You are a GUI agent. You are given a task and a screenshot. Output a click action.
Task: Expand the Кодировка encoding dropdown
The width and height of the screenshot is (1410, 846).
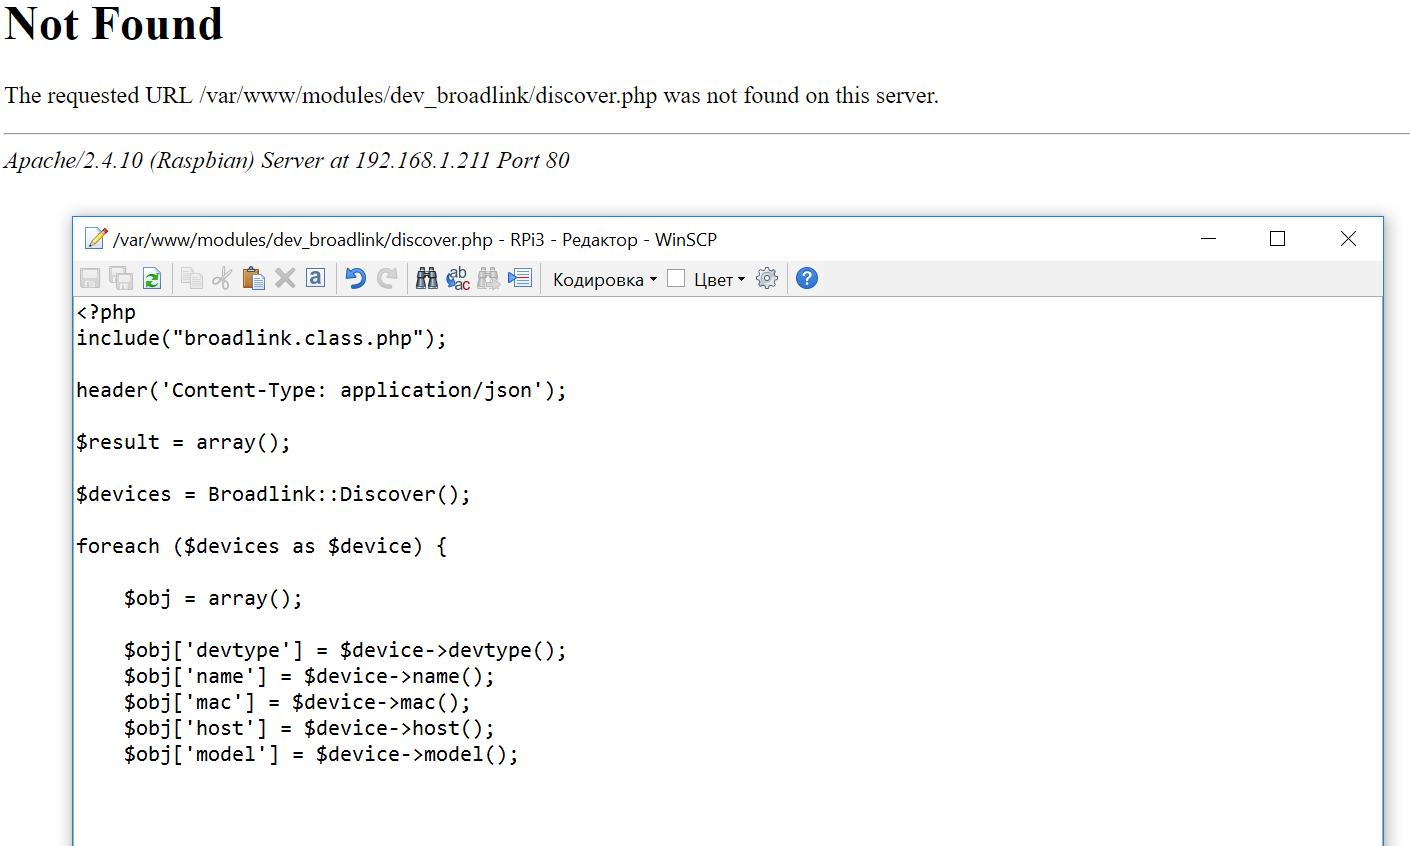[x=604, y=280]
